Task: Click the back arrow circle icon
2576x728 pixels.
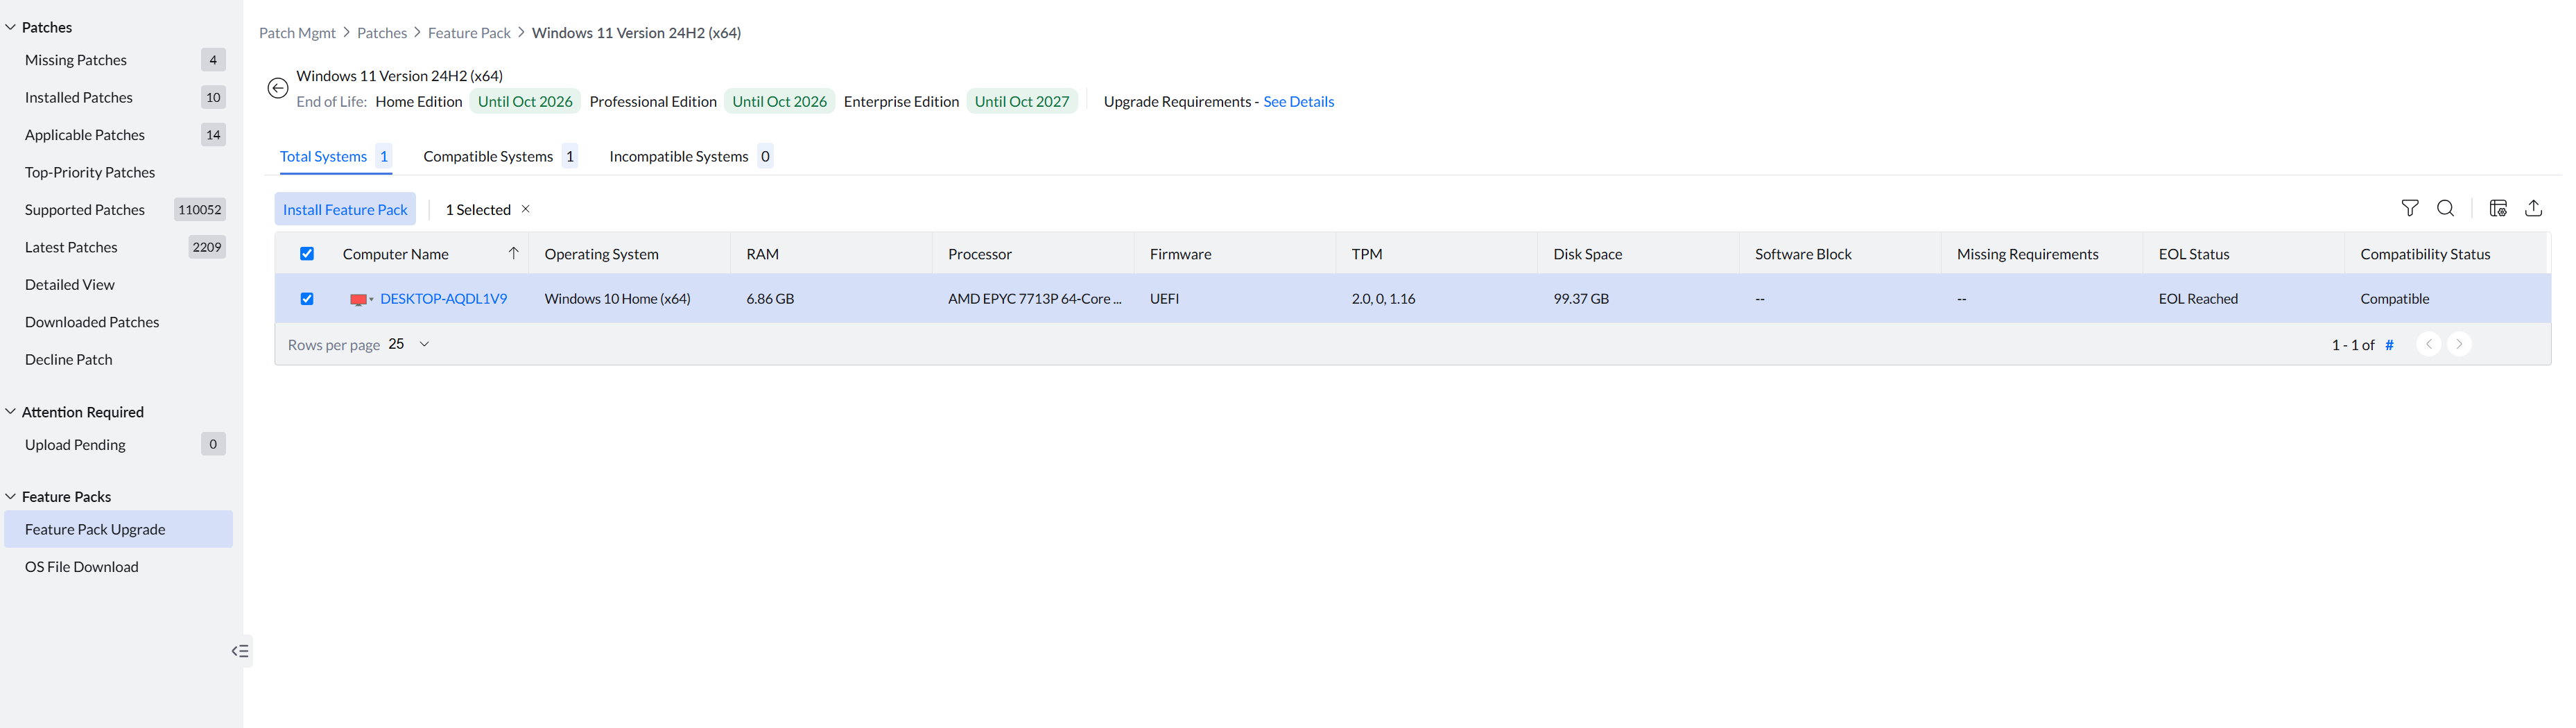Action: pos(278,88)
